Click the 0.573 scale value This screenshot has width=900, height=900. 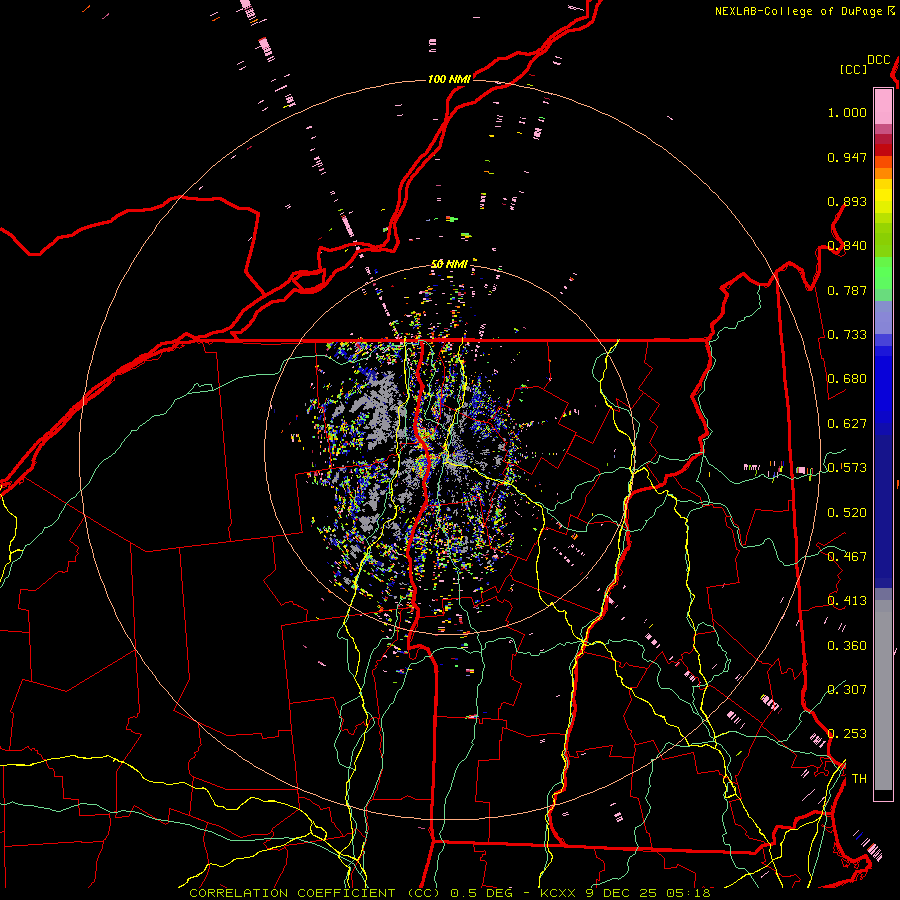847,468
